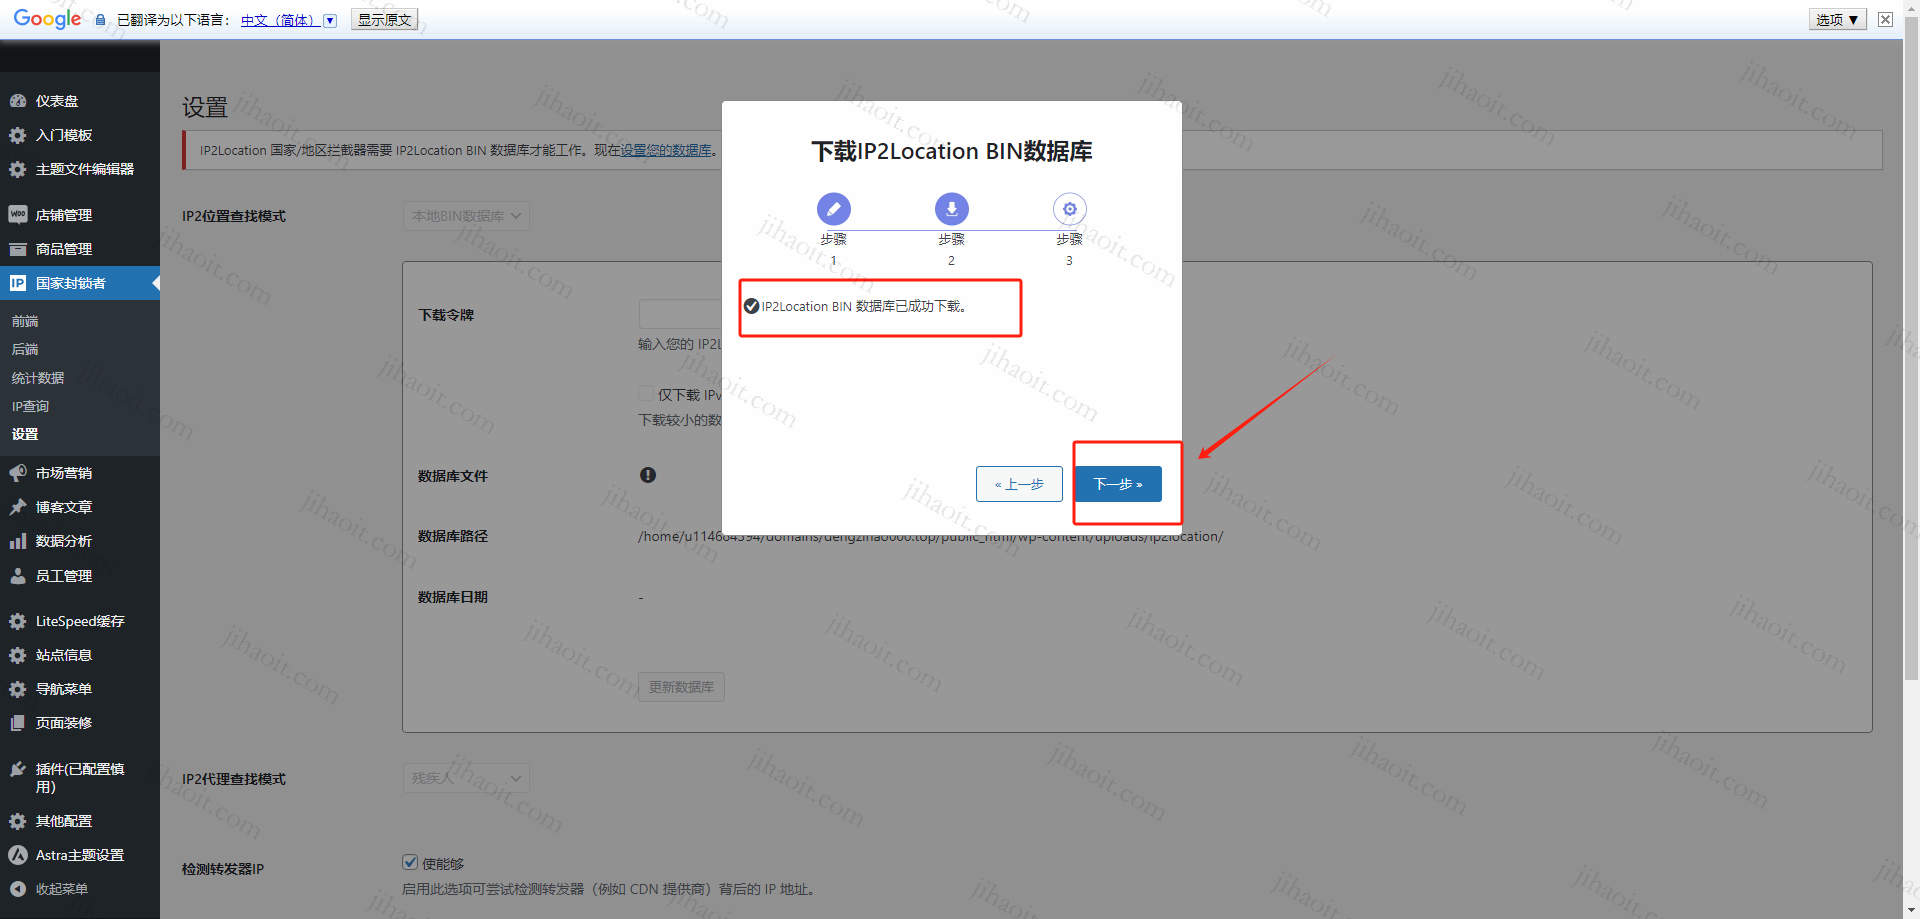1920x919 pixels.
Task: Click the 下载令牌 input field
Action: (x=680, y=314)
